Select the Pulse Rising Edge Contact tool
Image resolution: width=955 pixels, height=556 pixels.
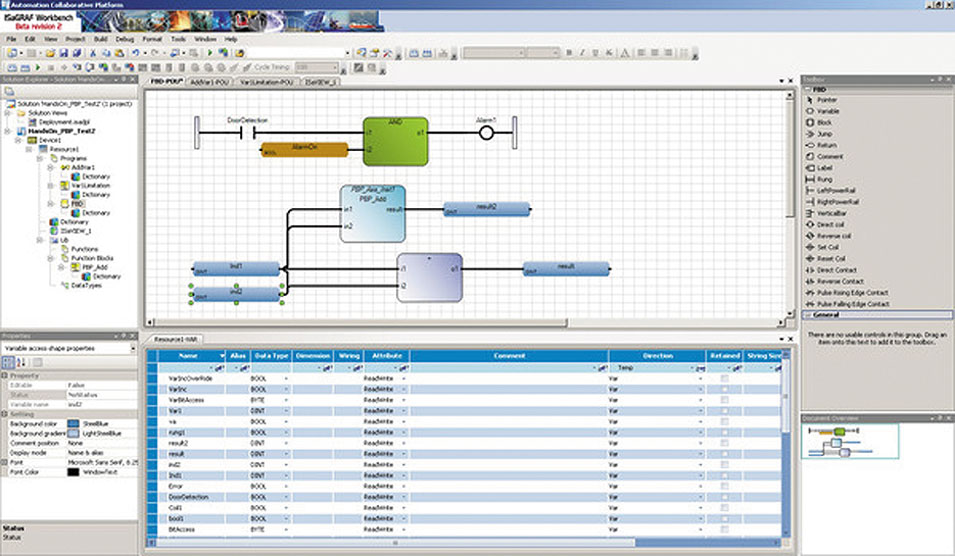coord(852,292)
